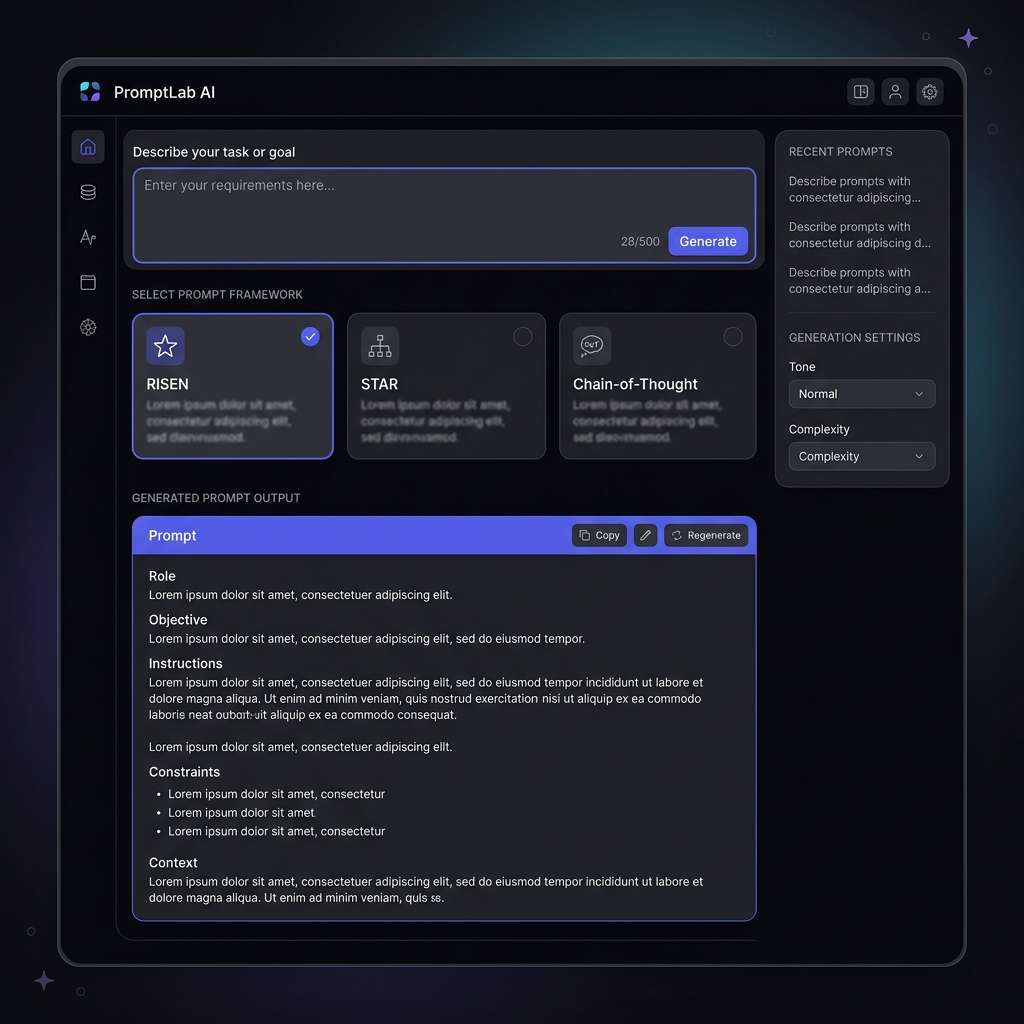Screen dimensions: 1024x1024
Task: Select the Home icon in the sidebar
Action: [x=88, y=146]
